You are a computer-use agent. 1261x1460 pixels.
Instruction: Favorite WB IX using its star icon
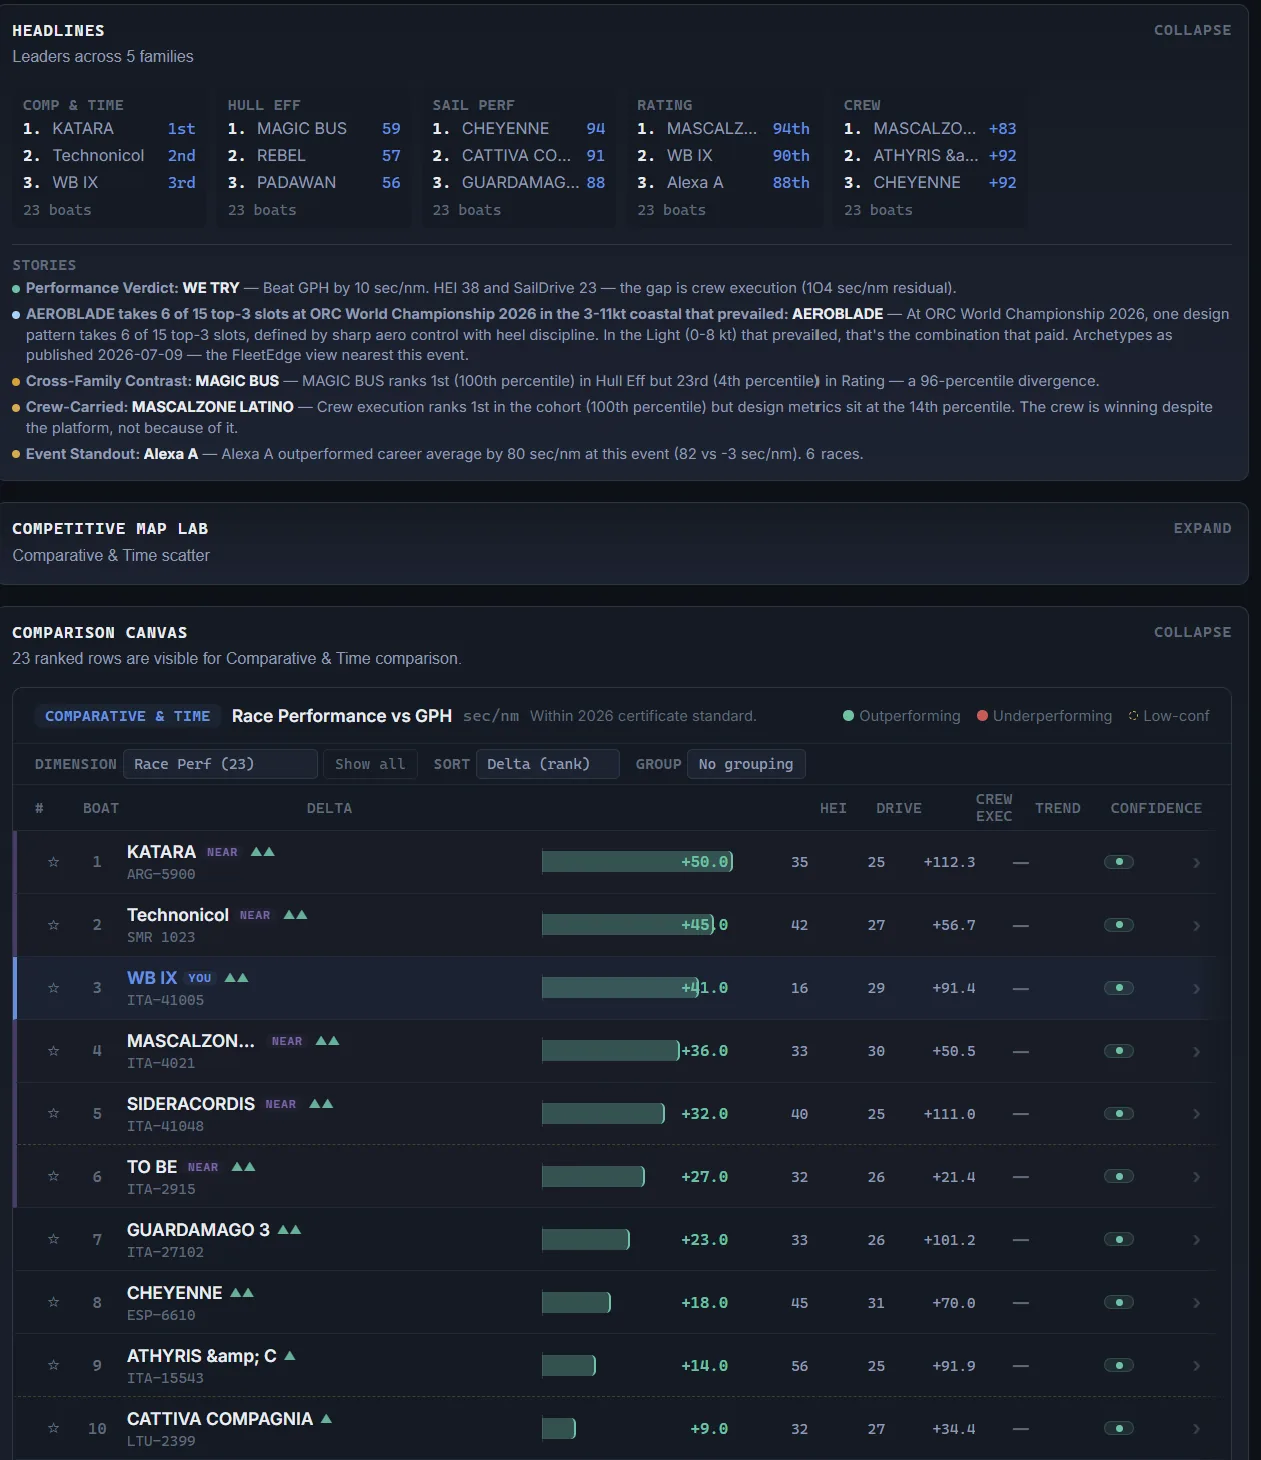[54, 988]
